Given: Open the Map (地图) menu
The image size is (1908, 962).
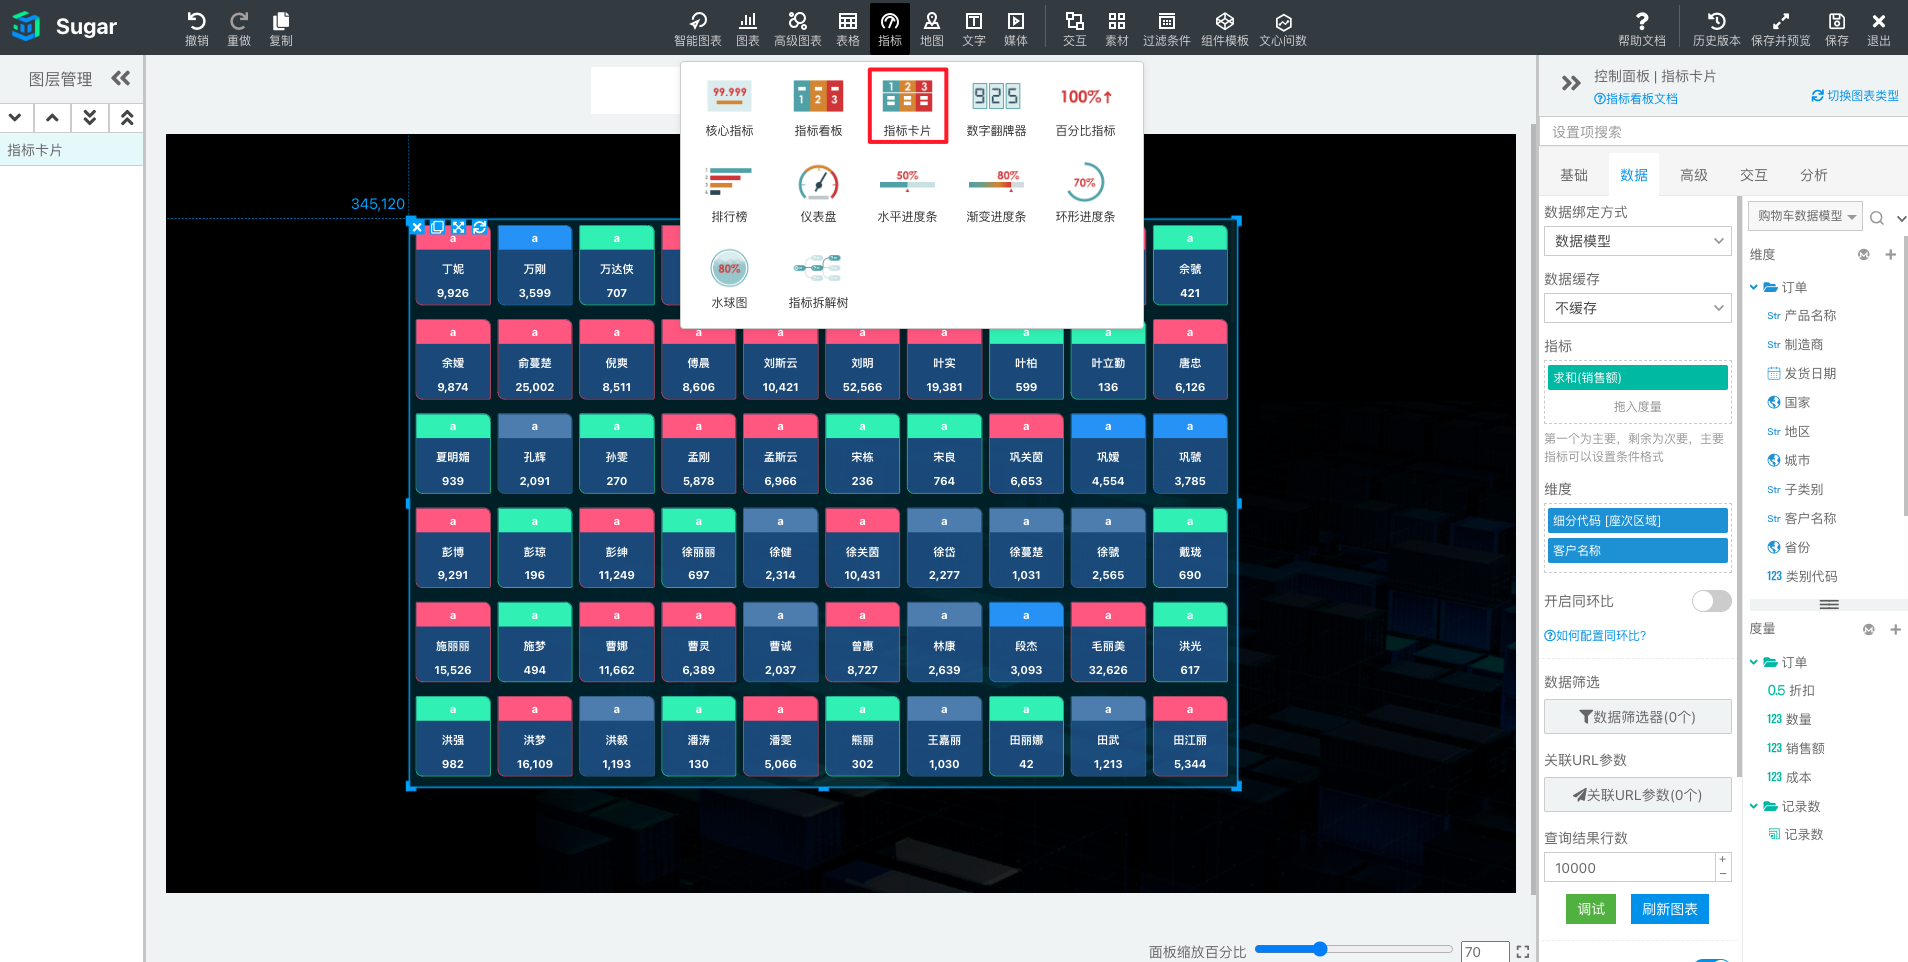Looking at the screenshot, I should [931, 28].
